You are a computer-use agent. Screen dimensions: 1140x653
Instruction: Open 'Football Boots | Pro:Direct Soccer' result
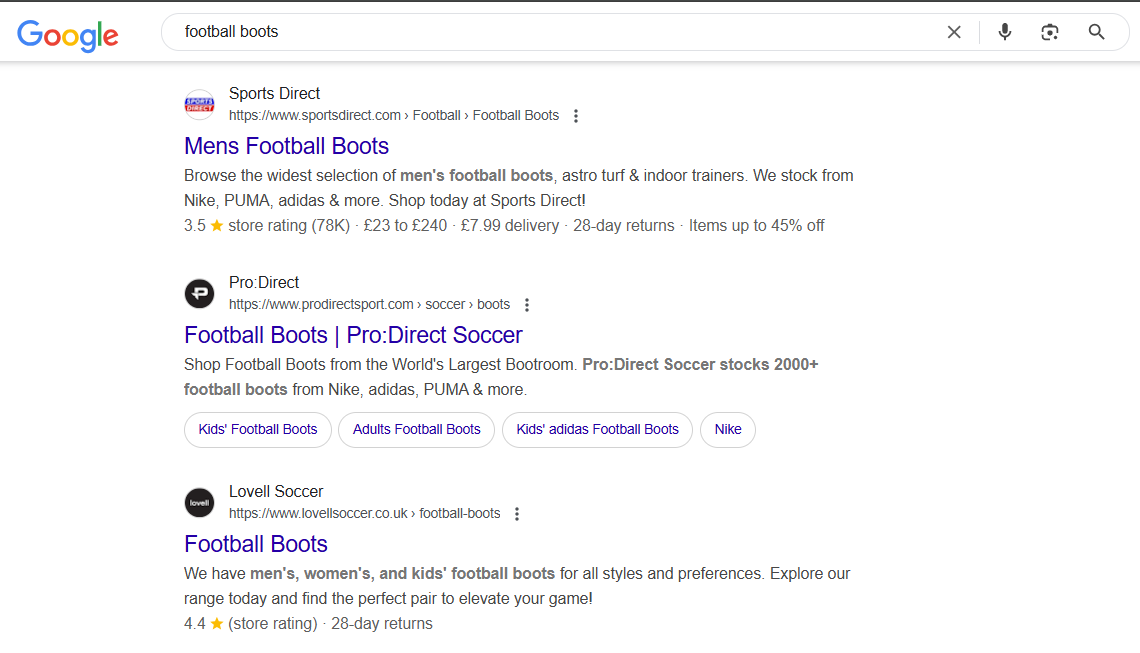click(x=353, y=335)
